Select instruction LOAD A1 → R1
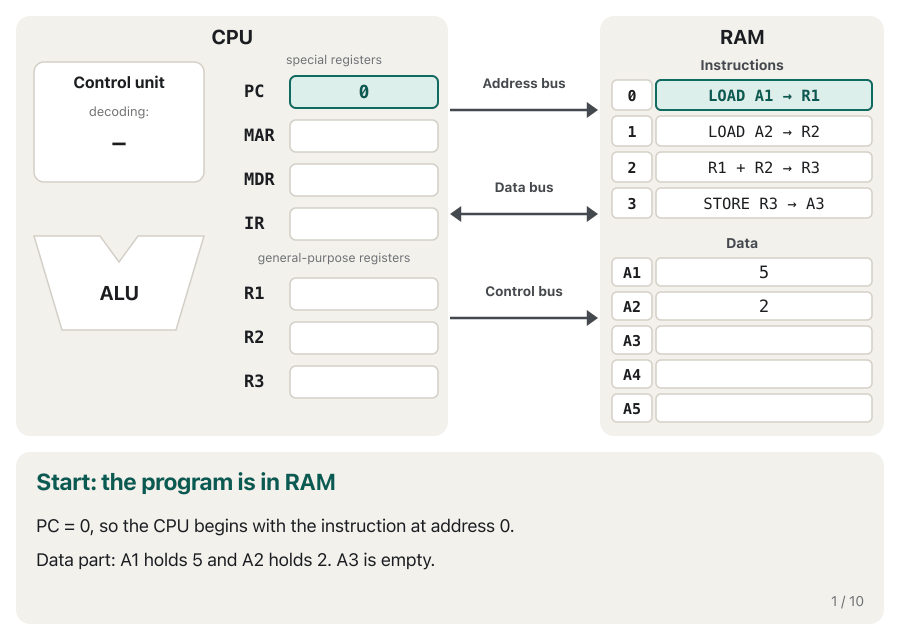This screenshot has width=900, height=640. (763, 95)
